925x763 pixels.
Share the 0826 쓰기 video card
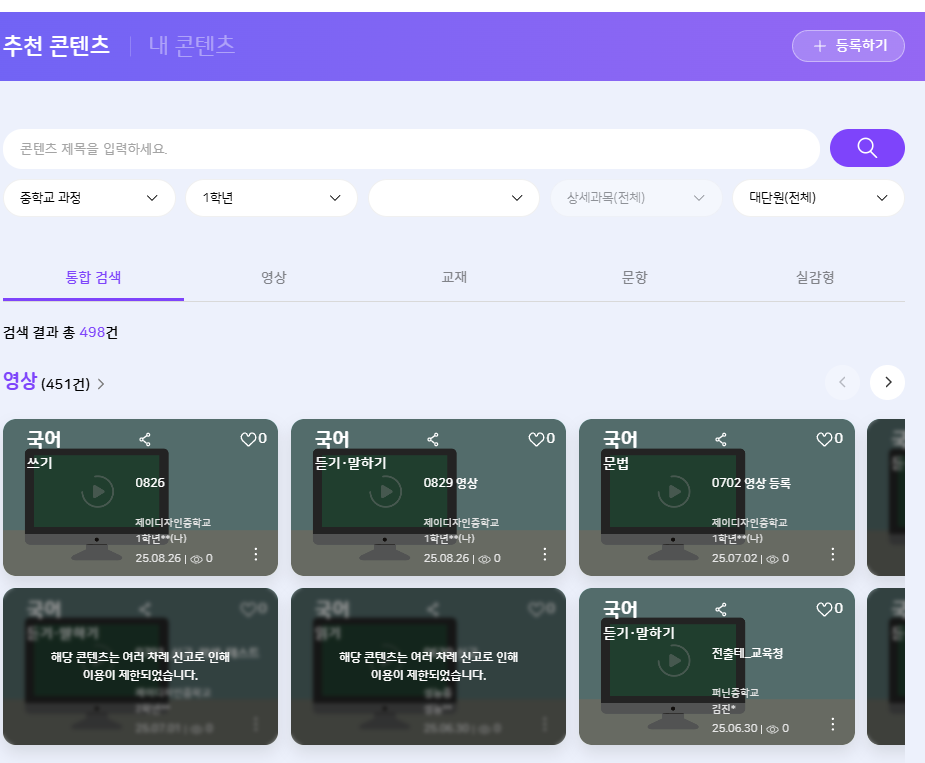pos(145,439)
